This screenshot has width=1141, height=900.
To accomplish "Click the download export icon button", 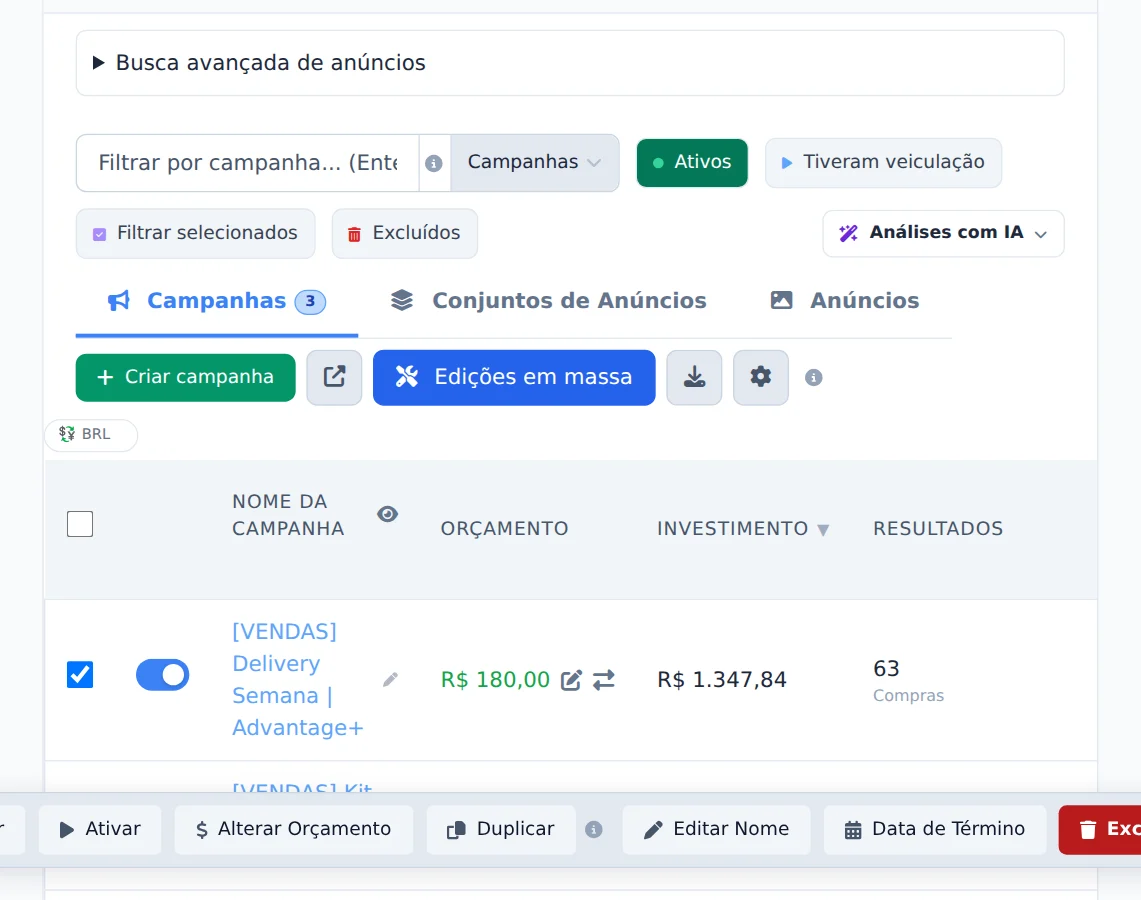I will click(694, 377).
